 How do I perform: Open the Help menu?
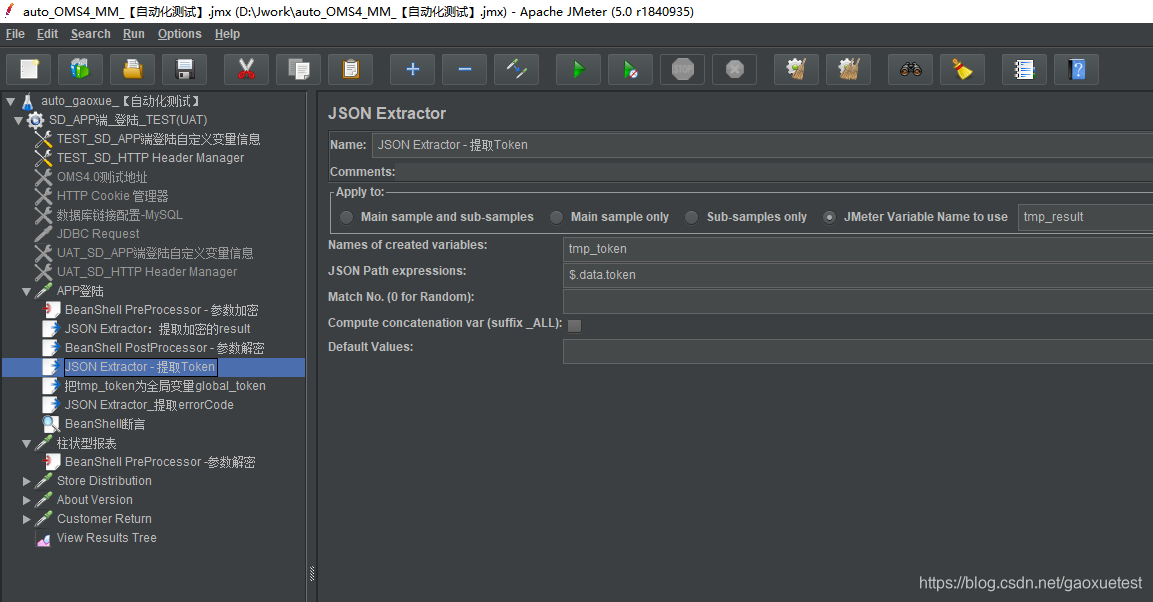coord(227,34)
